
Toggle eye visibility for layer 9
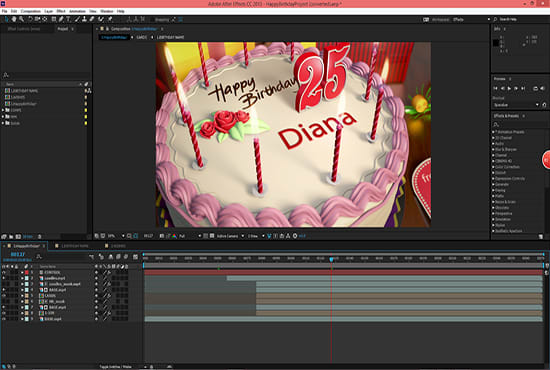[4, 319]
